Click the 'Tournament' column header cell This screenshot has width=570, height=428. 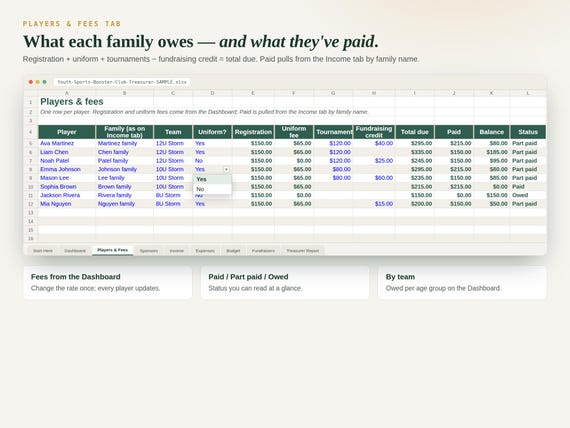(x=333, y=132)
